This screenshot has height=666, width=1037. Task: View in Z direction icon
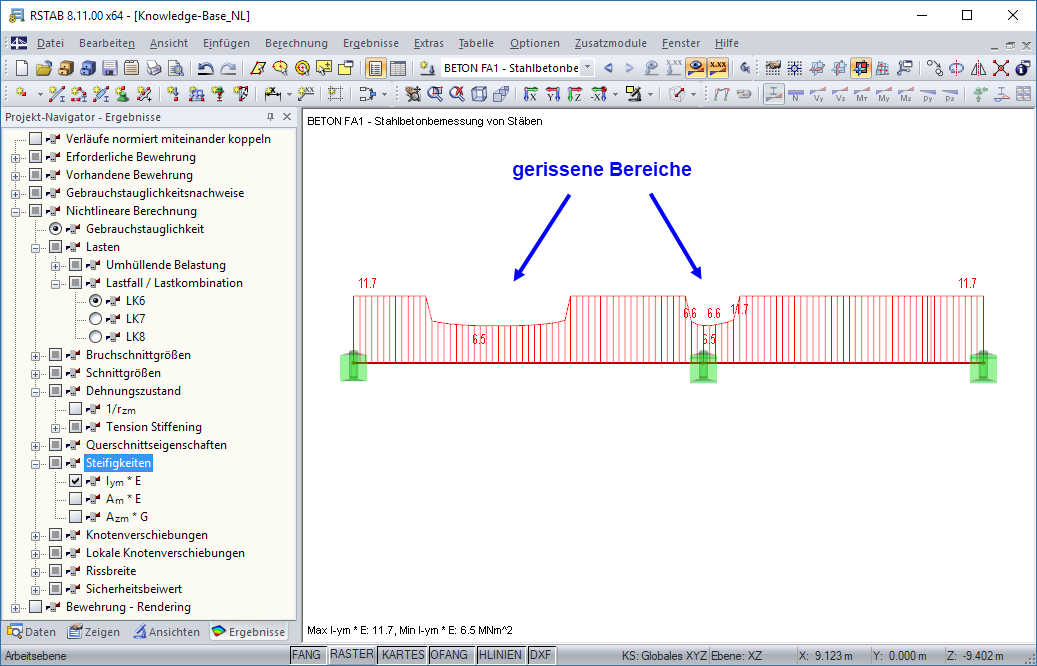(x=575, y=95)
